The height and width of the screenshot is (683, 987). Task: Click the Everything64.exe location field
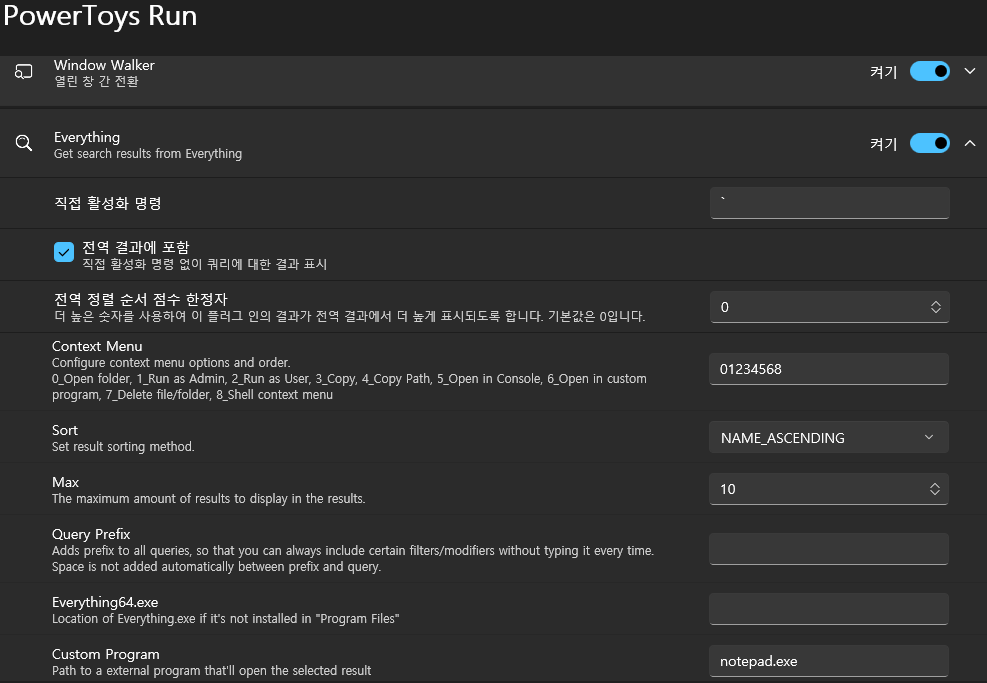tap(828, 608)
